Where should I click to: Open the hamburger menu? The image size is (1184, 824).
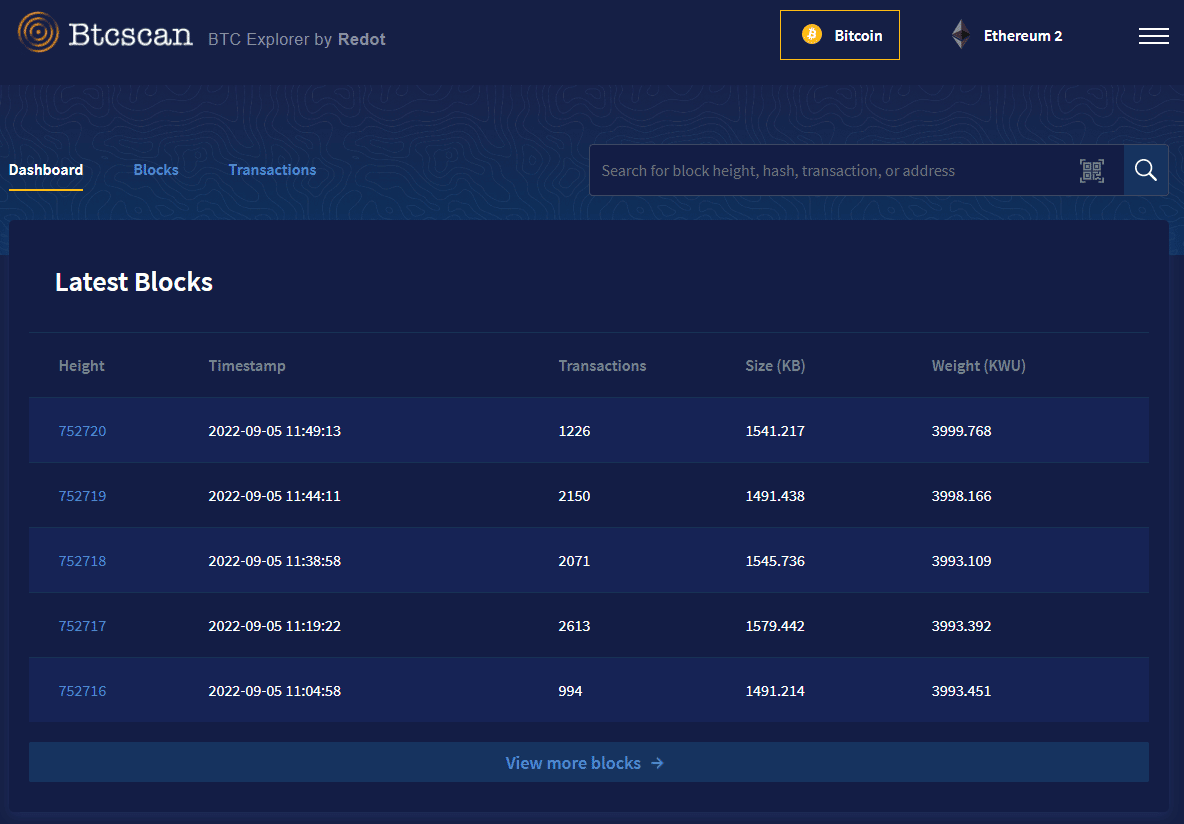(1153, 36)
